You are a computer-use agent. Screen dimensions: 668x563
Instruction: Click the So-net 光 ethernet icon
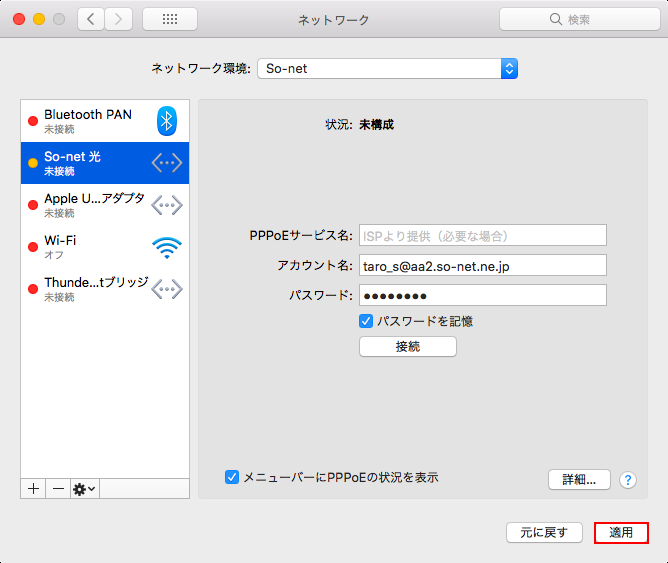click(167, 163)
